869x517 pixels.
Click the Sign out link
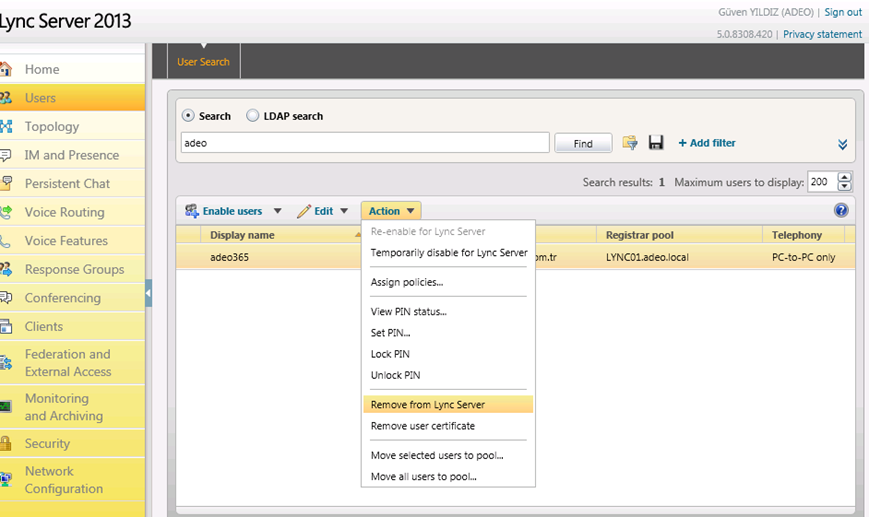click(843, 12)
